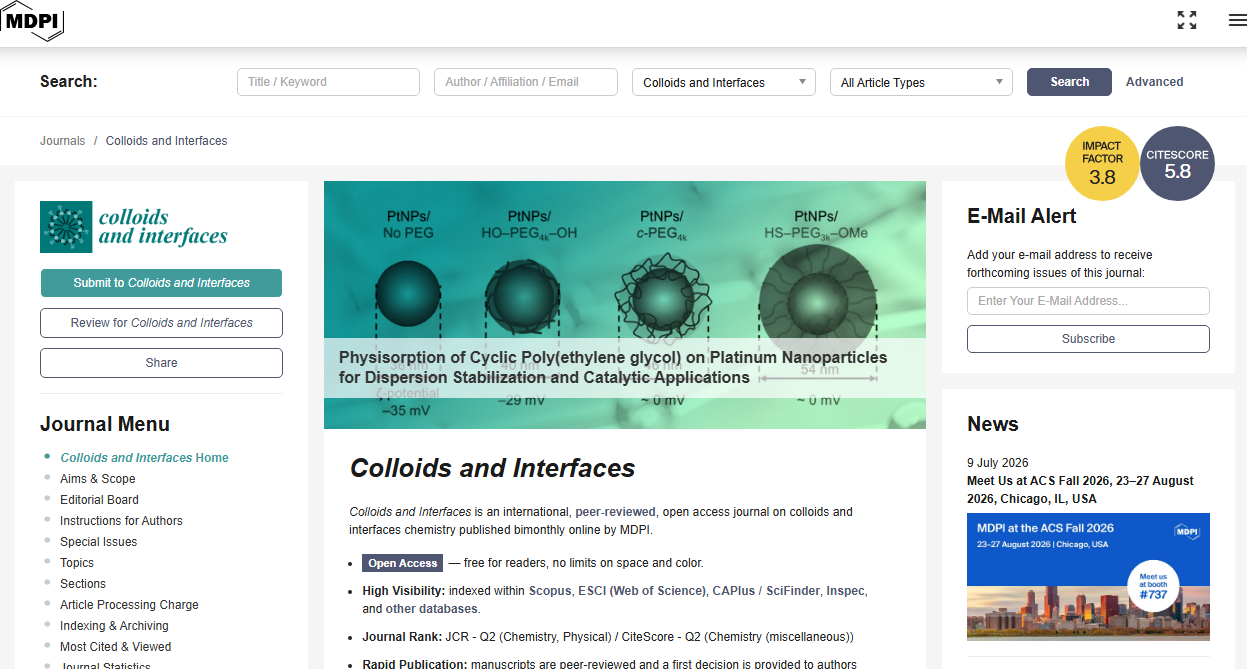
Task: Click the Subscribe button
Action: click(x=1088, y=339)
